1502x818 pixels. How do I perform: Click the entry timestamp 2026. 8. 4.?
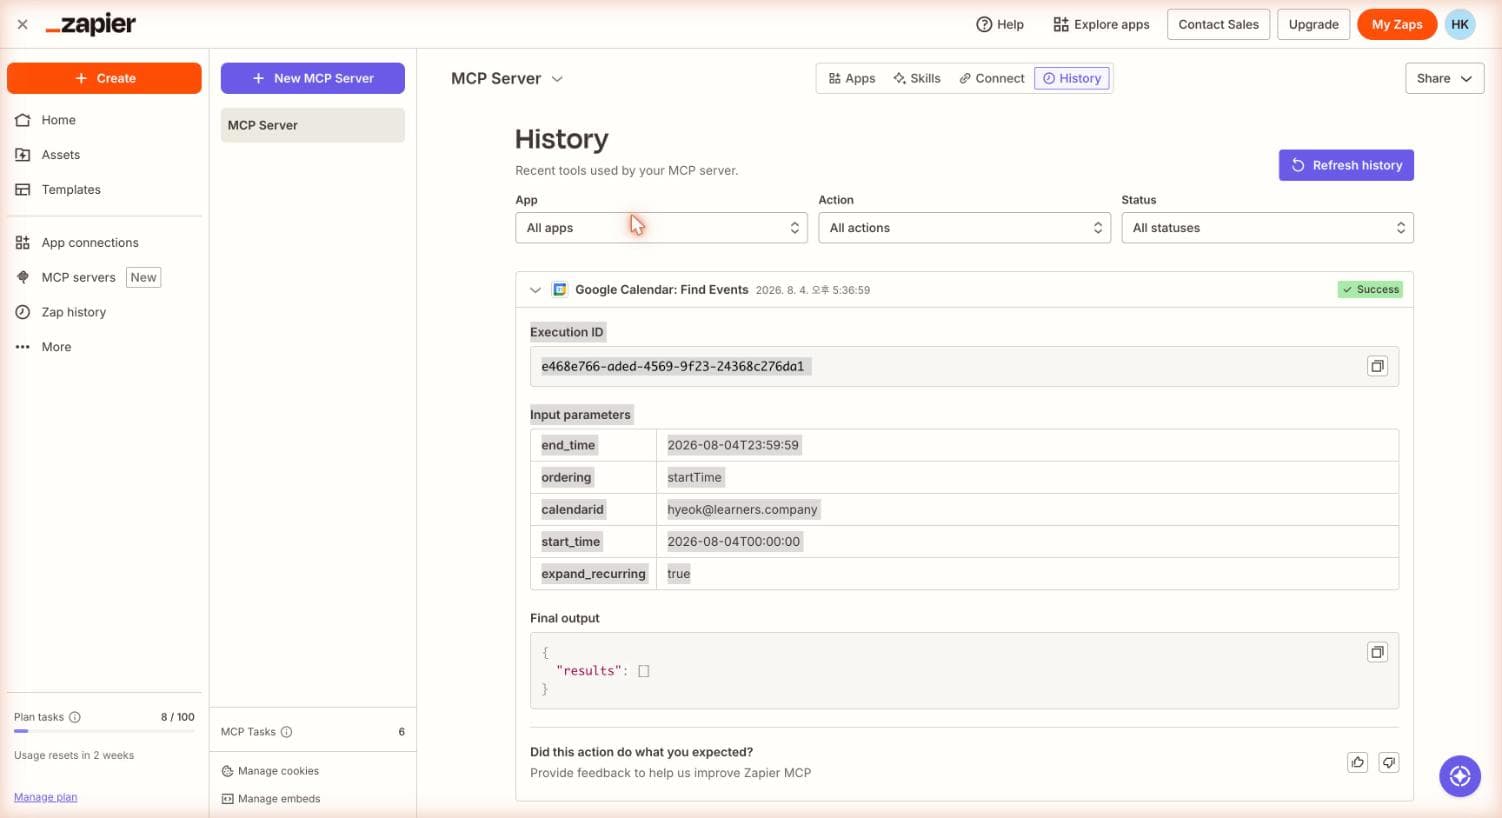(812, 290)
